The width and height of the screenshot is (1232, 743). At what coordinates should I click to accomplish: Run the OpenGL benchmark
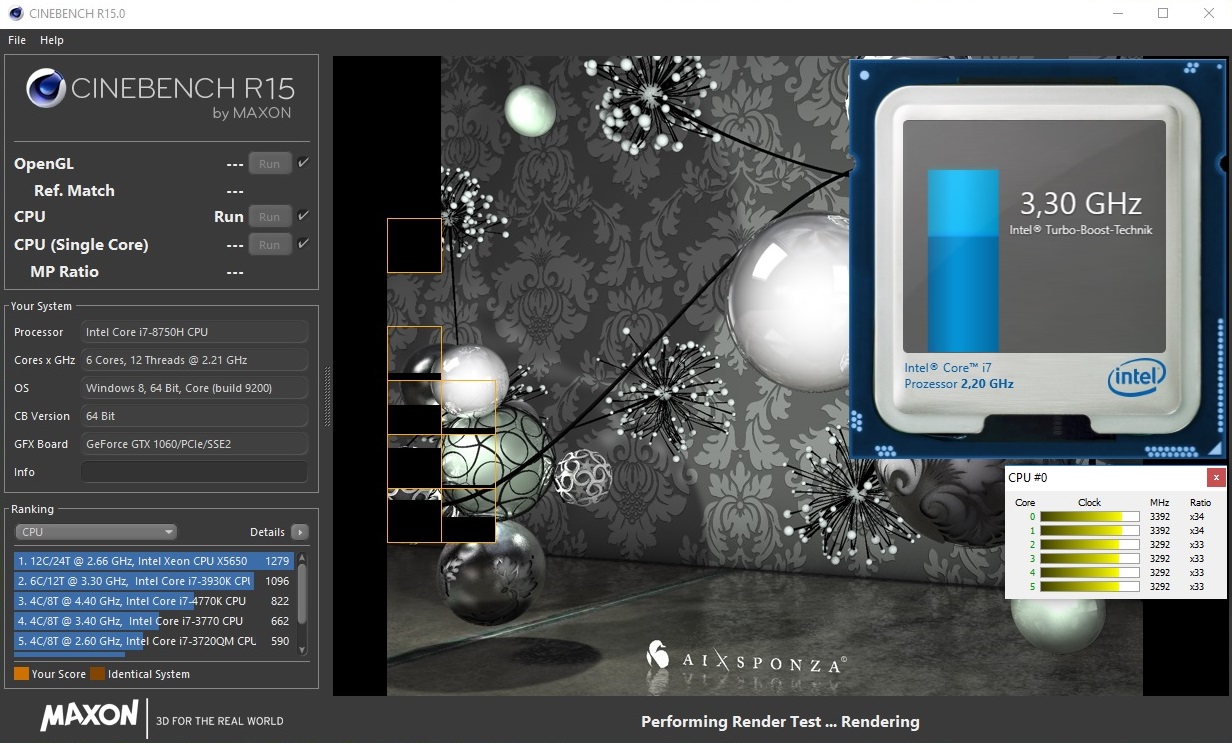(270, 164)
